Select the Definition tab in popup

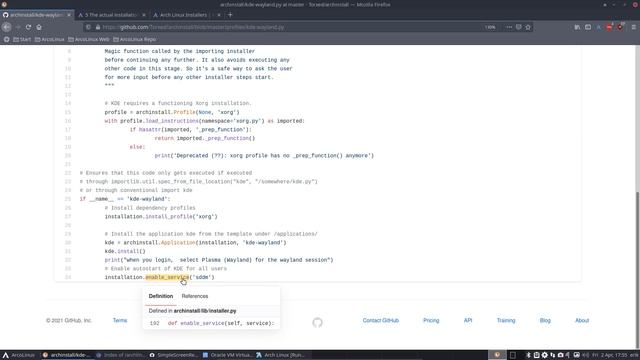(x=160, y=296)
